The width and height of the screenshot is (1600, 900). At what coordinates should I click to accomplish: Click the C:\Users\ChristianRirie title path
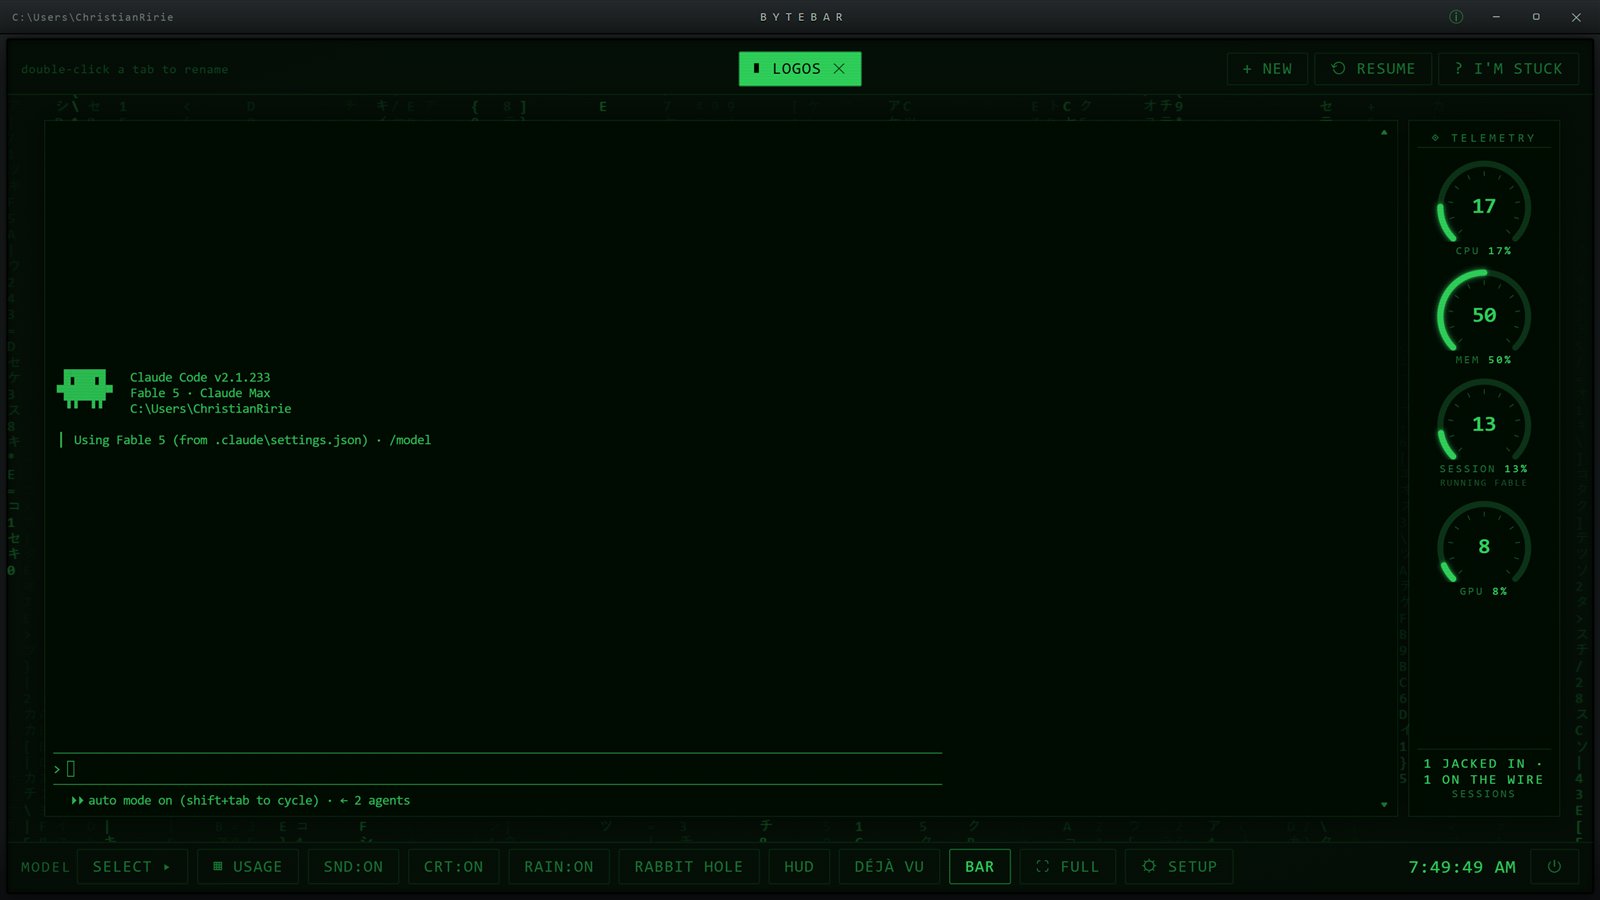93,17
